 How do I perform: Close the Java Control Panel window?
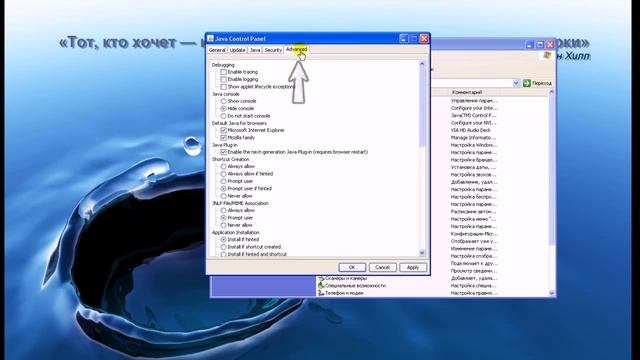(424, 38)
